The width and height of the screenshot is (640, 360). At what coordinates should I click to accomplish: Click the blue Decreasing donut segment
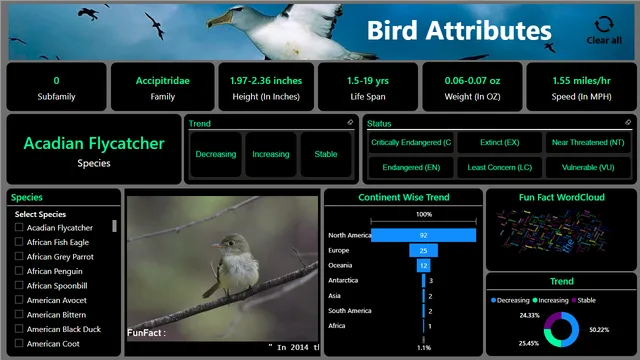(575, 329)
